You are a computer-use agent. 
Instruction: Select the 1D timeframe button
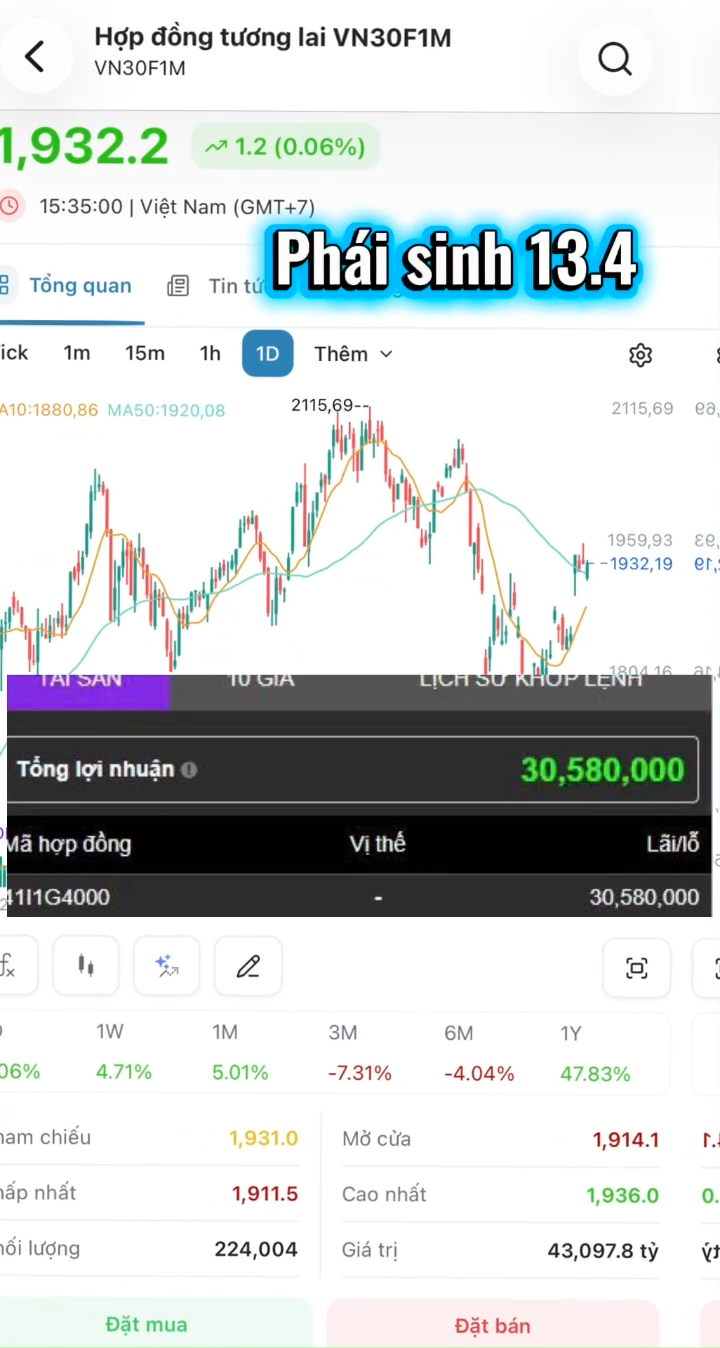tap(267, 354)
